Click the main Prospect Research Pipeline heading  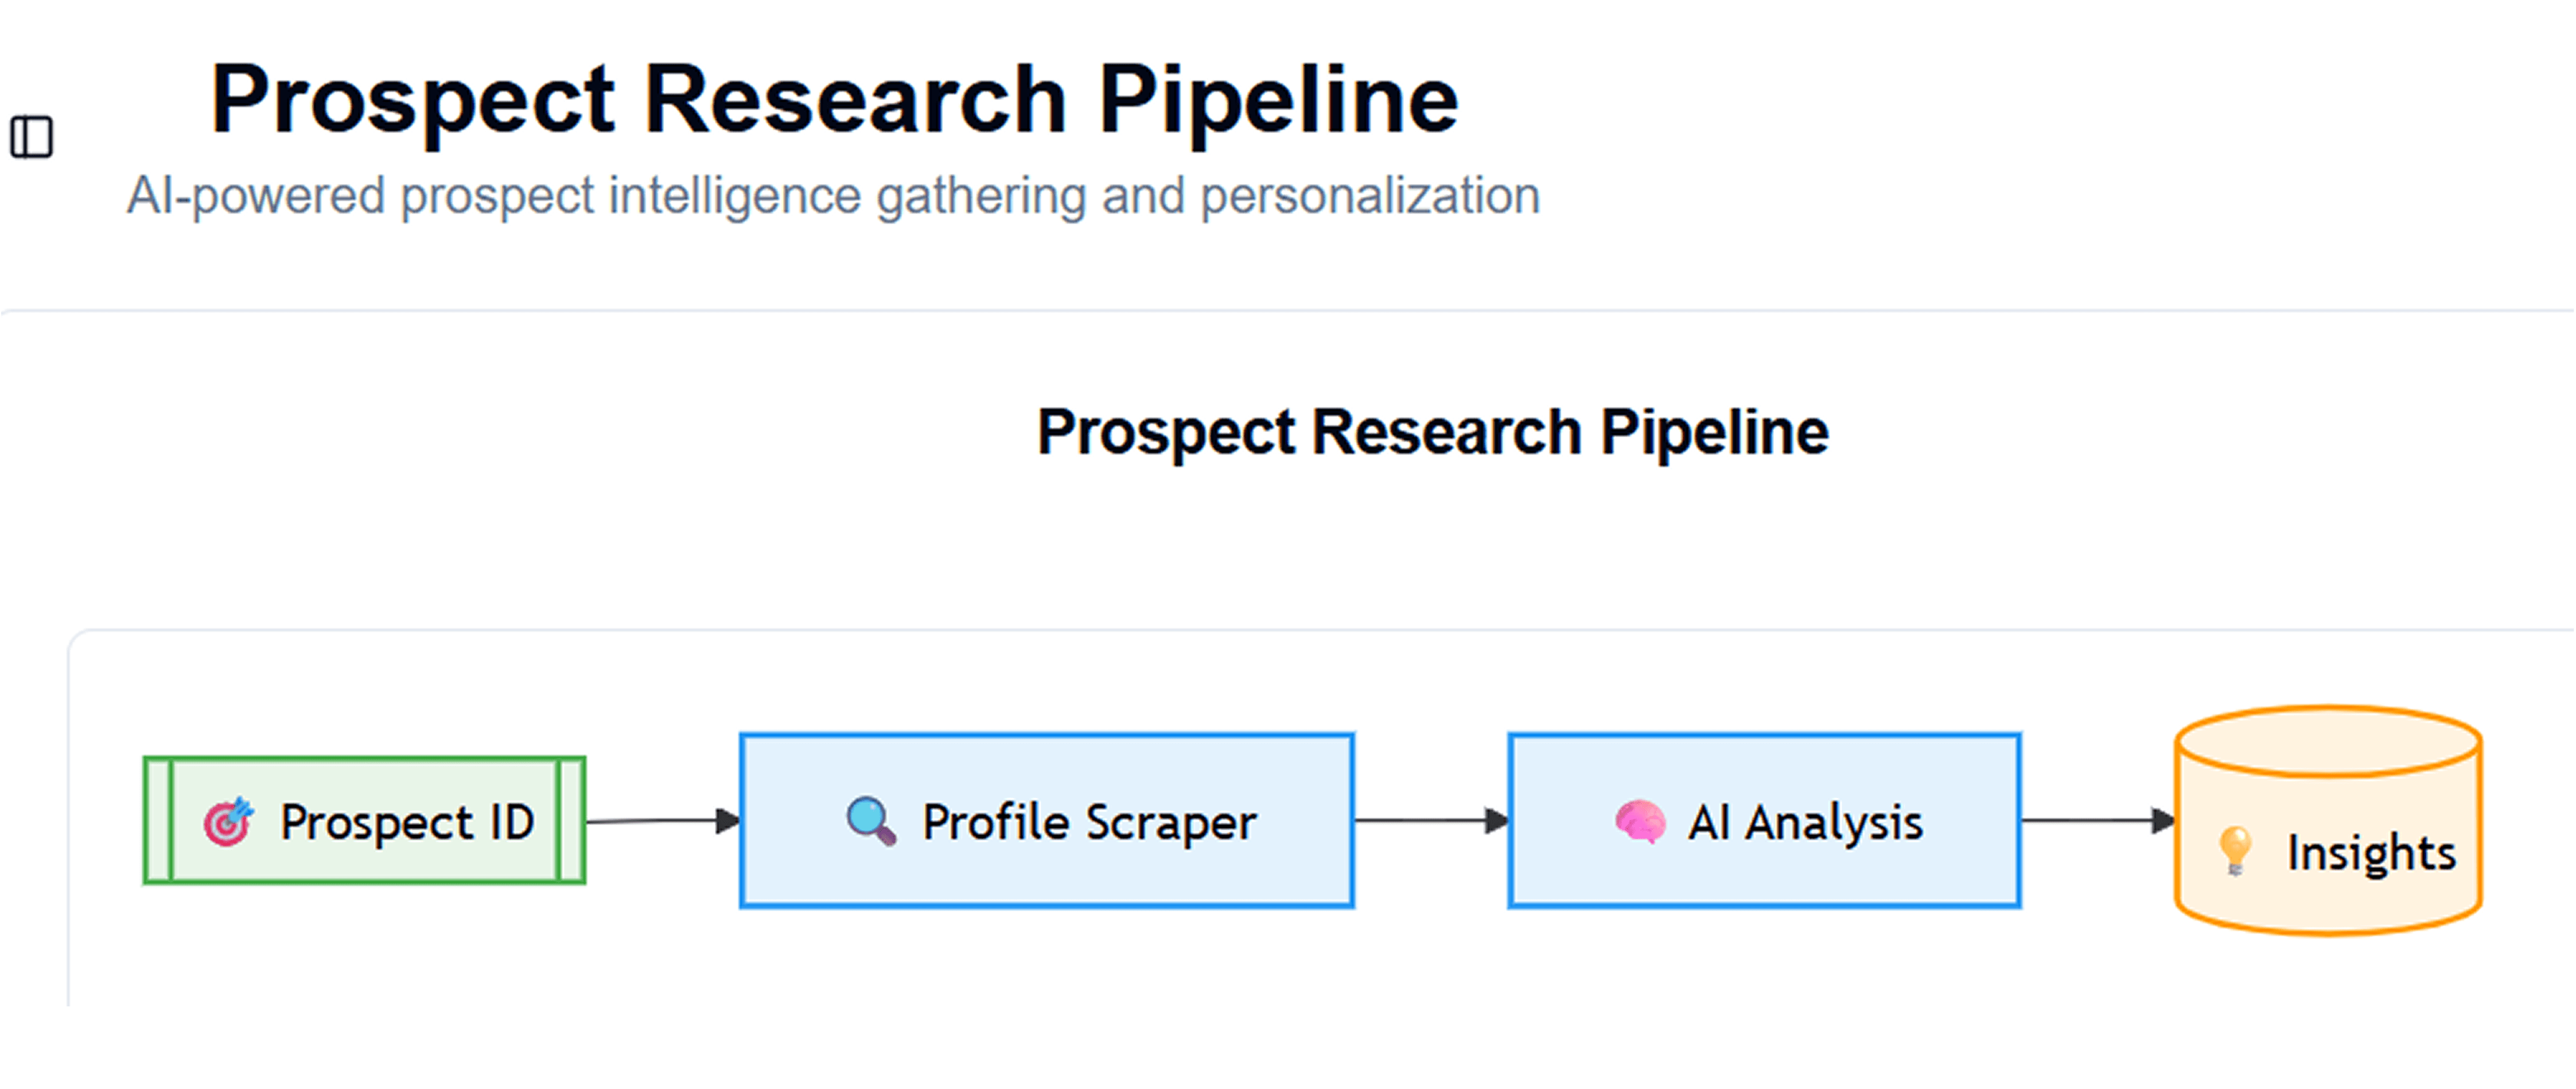point(835,100)
